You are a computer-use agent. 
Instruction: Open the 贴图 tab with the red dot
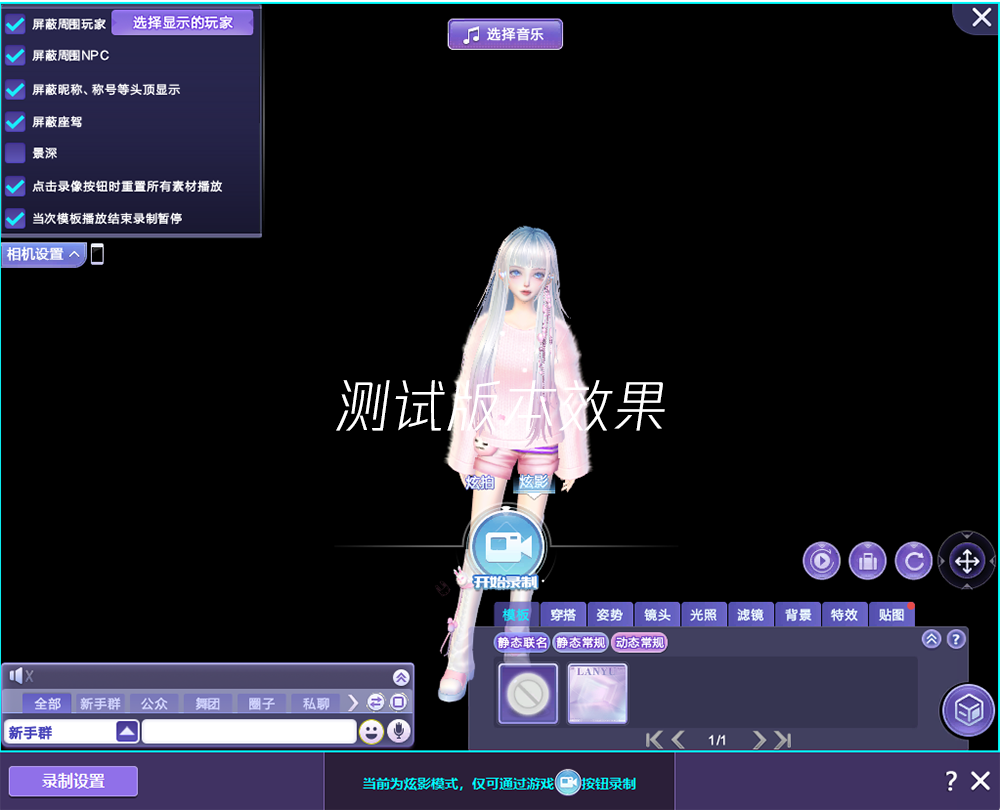pos(890,615)
